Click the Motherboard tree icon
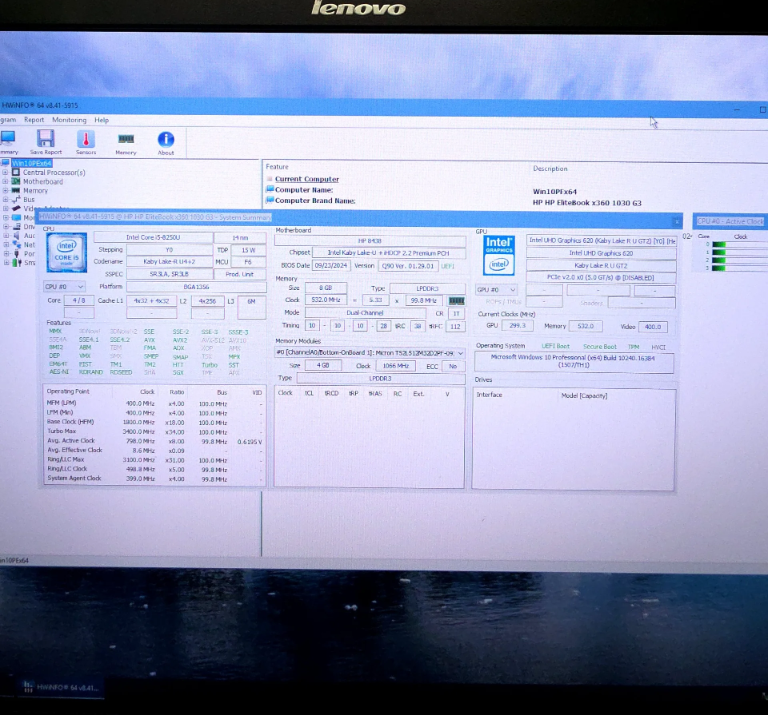Image resolution: width=768 pixels, height=715 pixels. click(x=16, y=181)
